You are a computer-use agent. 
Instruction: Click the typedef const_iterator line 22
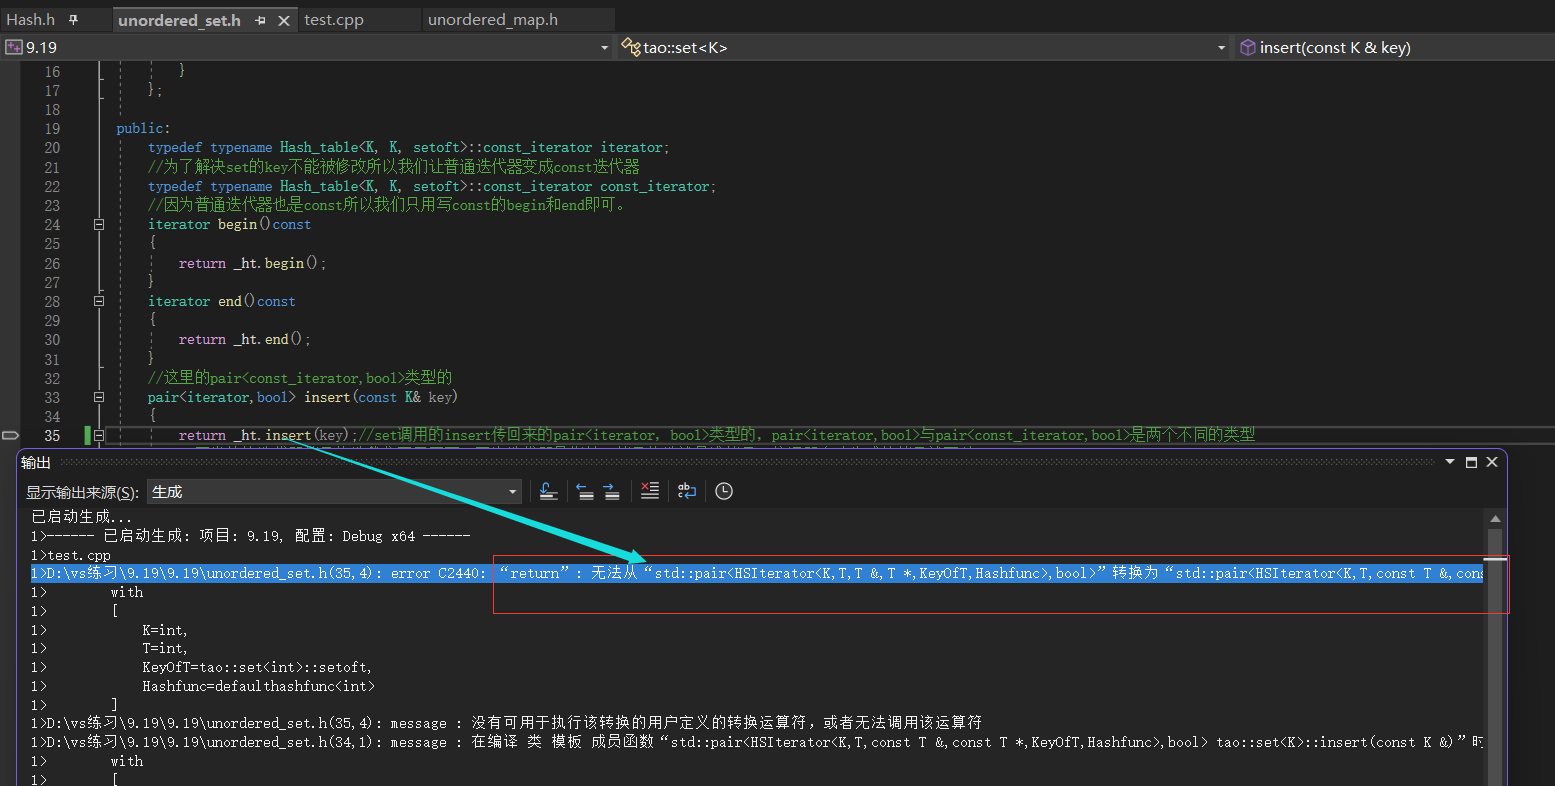click(x=432, y=186)
